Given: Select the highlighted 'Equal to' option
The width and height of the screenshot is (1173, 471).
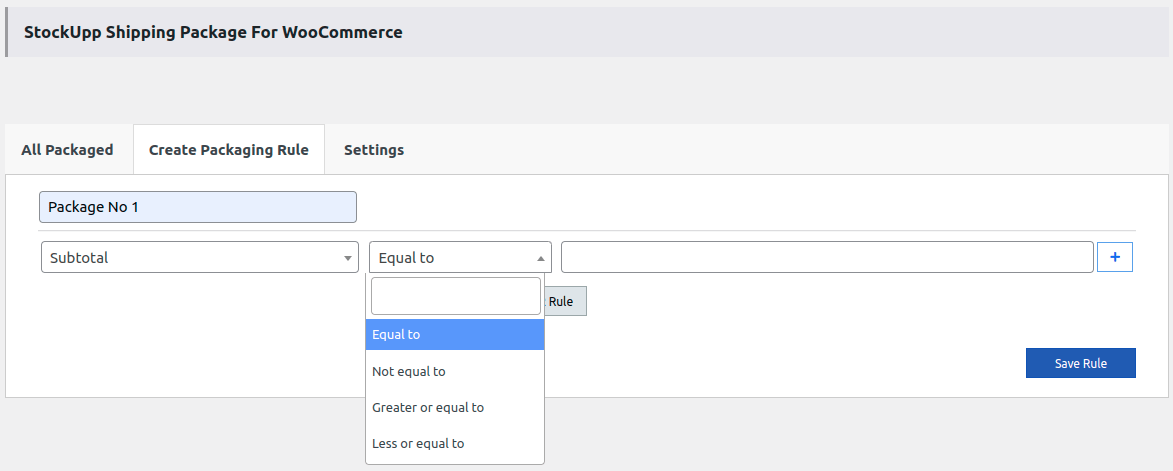Looking at the screenshot, I should pyautogui.click(x=455, y=334).
